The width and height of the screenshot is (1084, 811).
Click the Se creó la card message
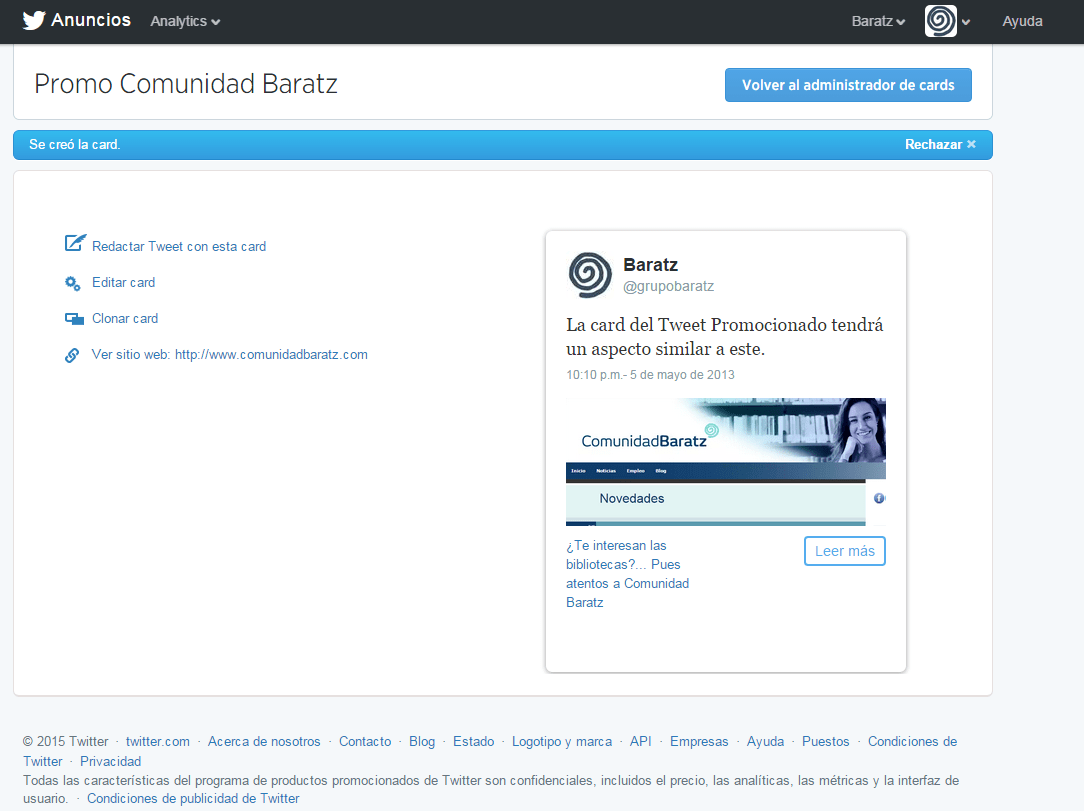click(x=75, y=145)
